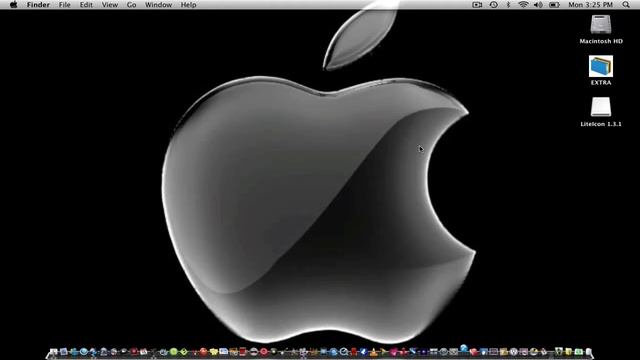Viewport: 640px width, 360px height.
Task: Open the Go menu
Action: (131, 5)
